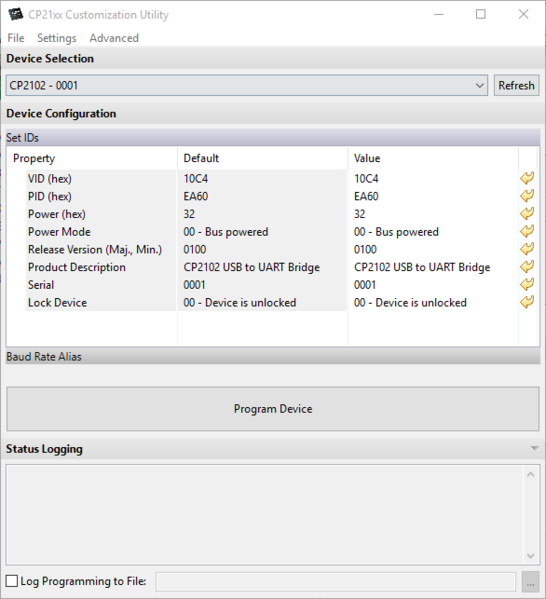Edit the Power value cell 32
The width and height of the screenshot is (546, 599).
click(433, 214)
